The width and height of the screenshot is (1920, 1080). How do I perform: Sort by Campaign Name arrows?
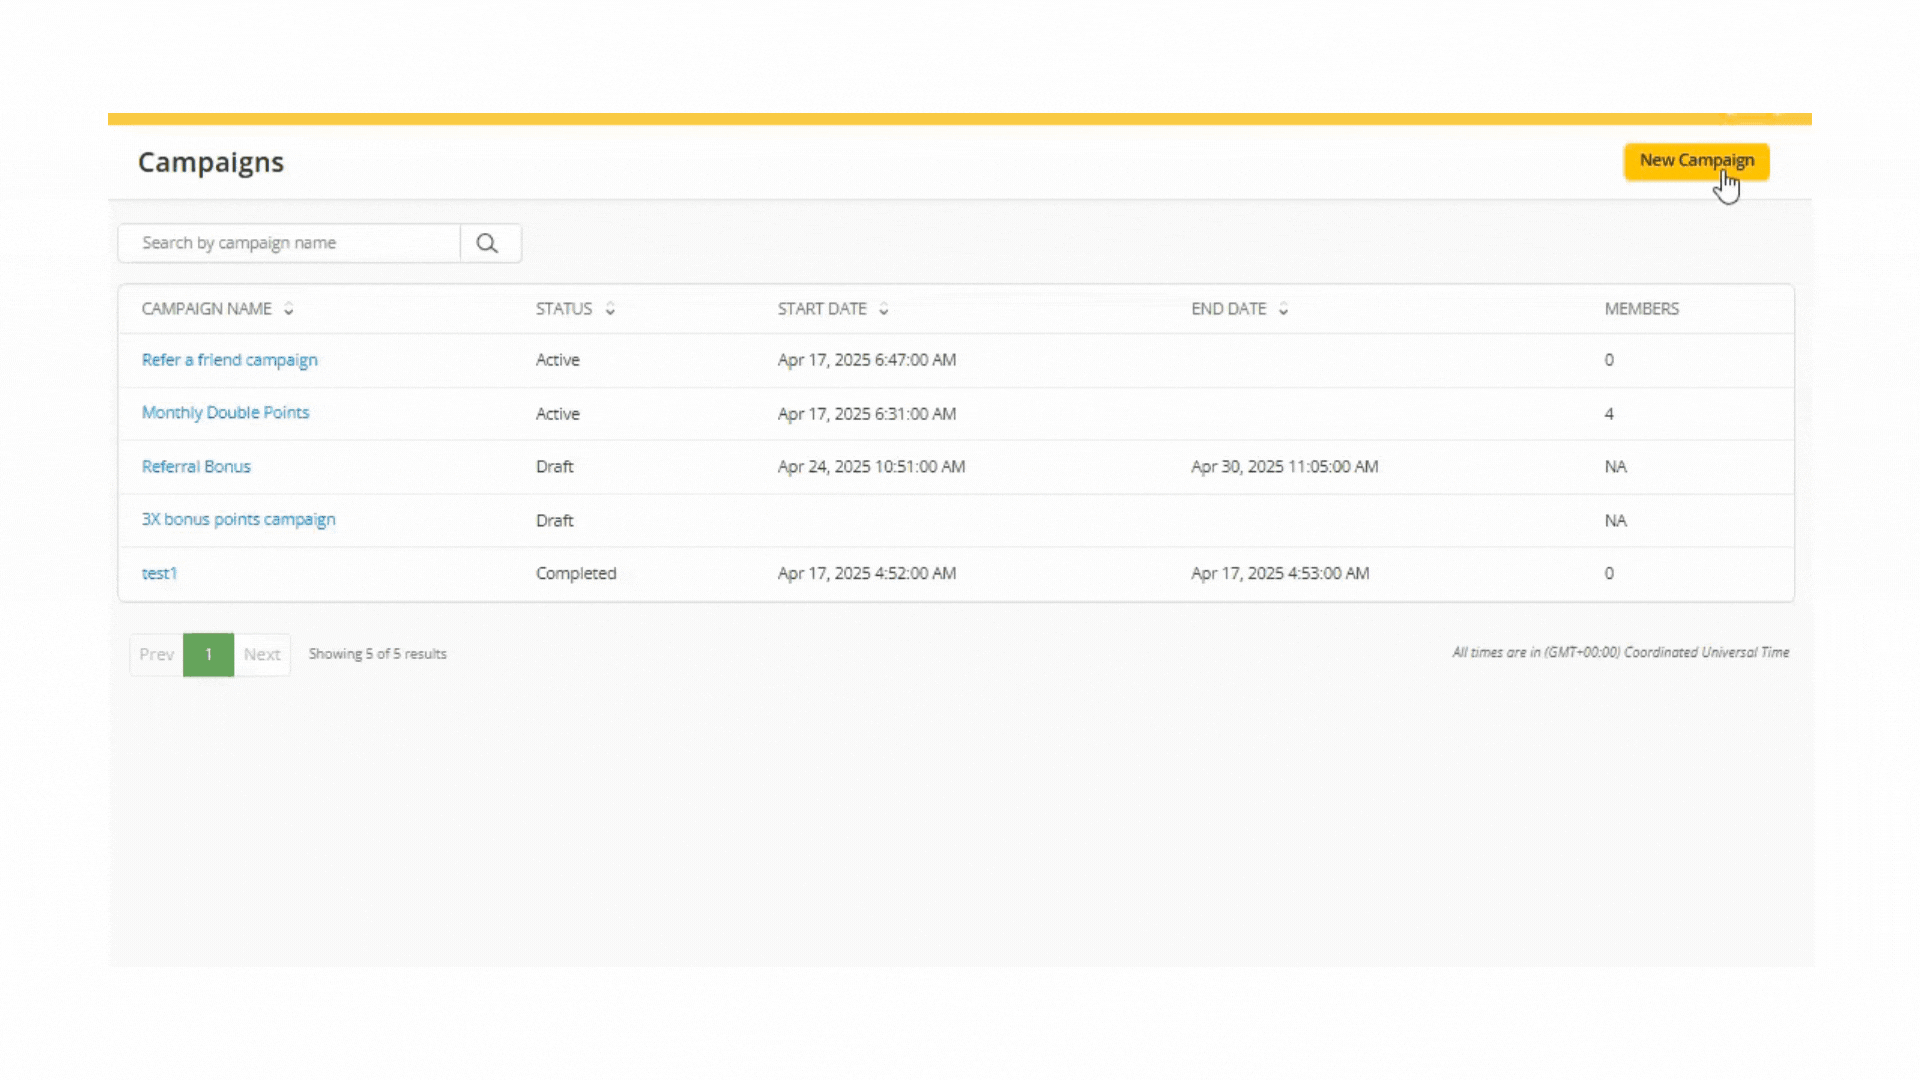(288, 309)
